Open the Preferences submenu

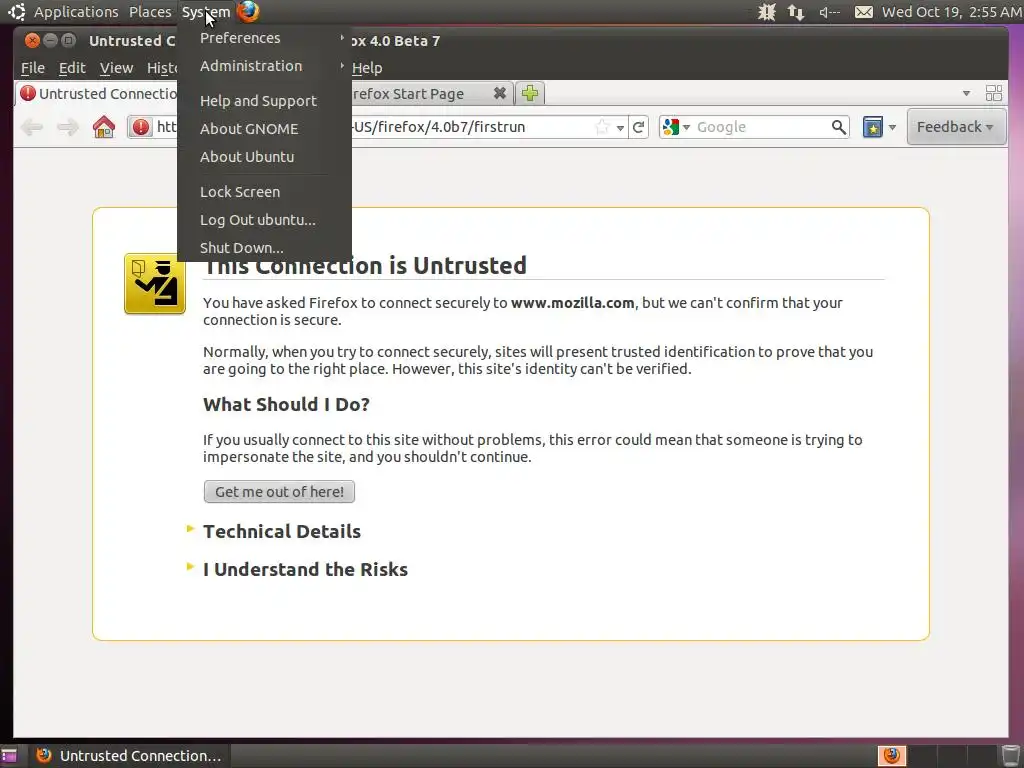coord(264,38)
